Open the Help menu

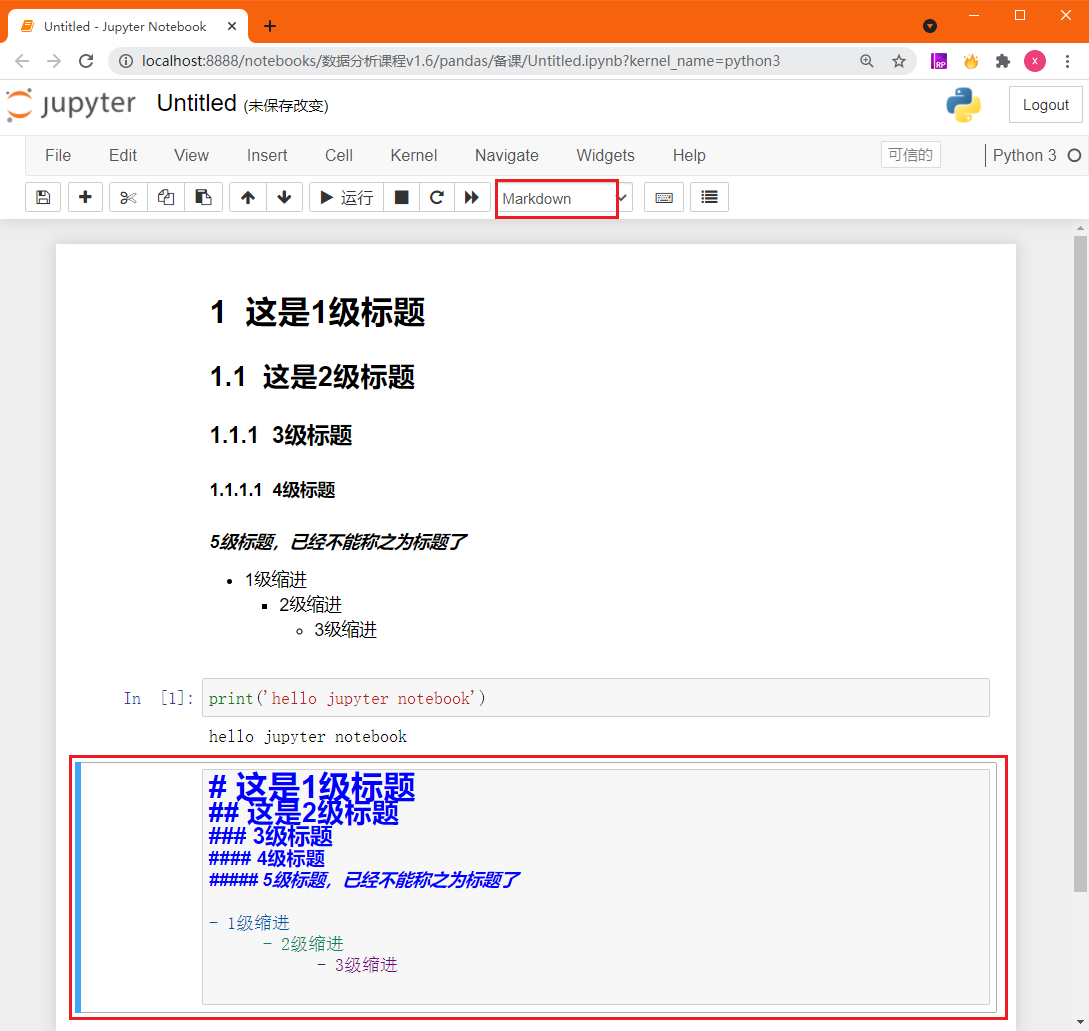[x=689, y=156]
